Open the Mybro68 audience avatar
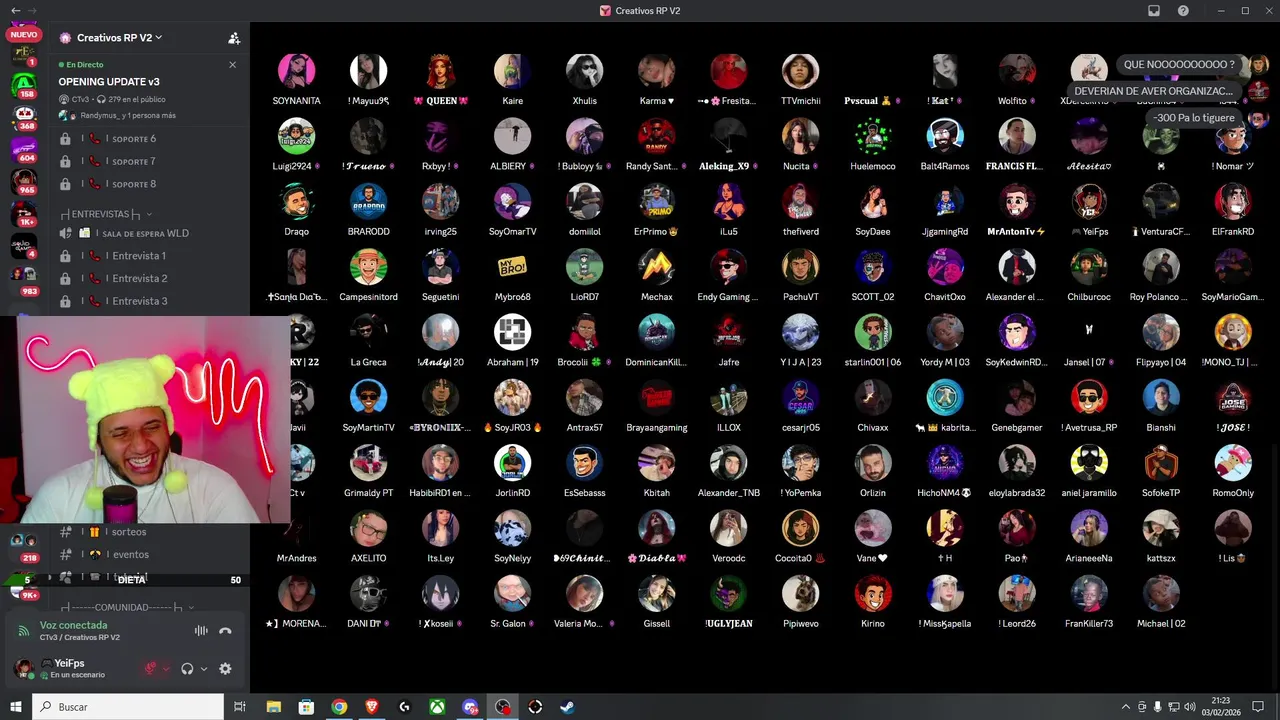Viewport: 1280px width, 720px height. coord(513,267)
